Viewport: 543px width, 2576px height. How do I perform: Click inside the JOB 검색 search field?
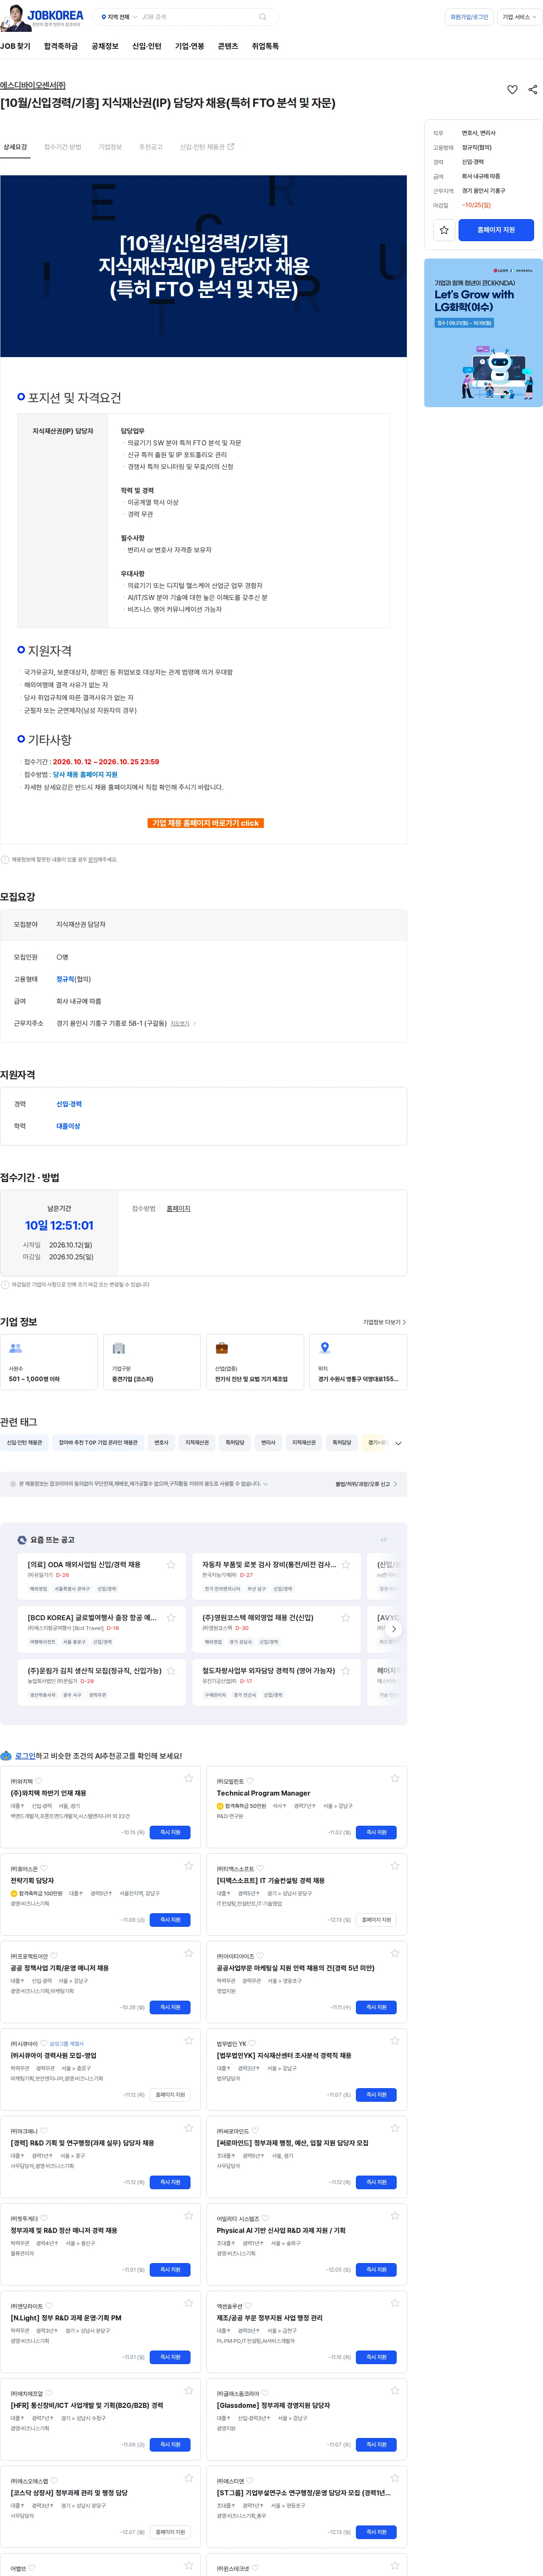[x=198, y=17]
